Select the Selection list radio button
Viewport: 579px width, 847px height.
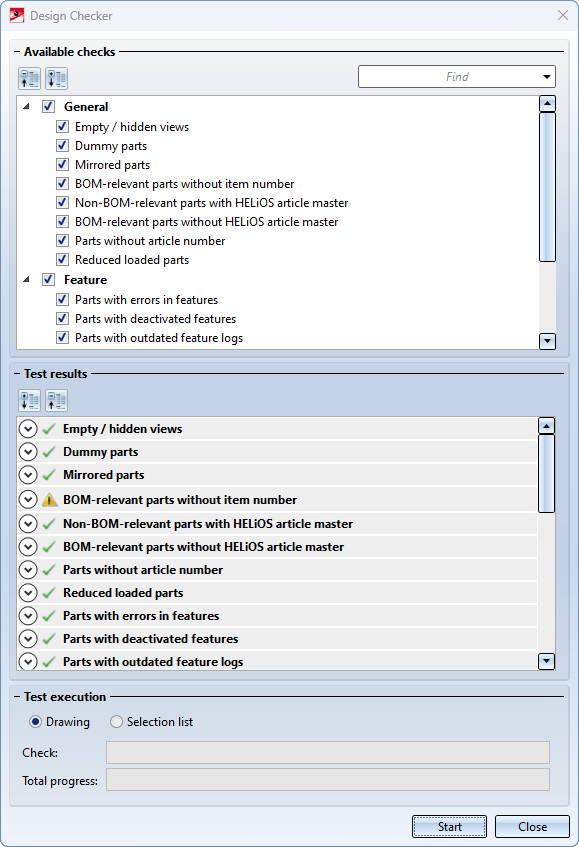point(116,722)
